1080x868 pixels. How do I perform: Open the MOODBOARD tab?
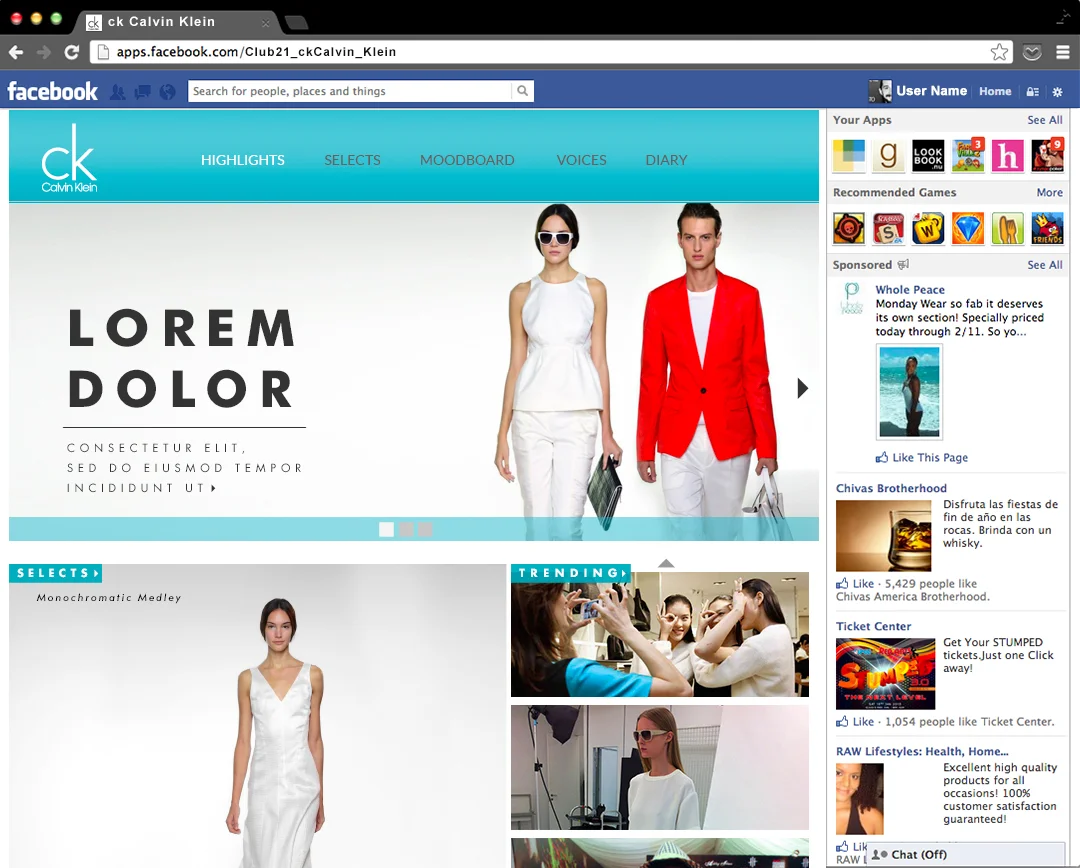[x=467, y=160]
